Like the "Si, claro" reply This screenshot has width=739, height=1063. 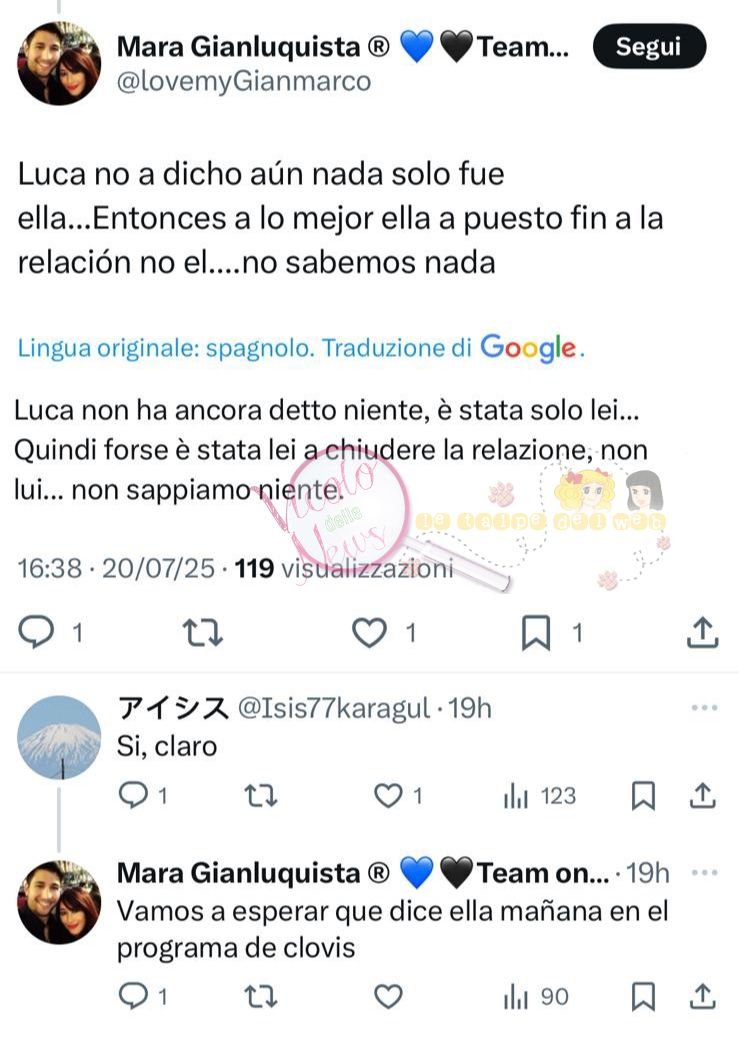click(388, 795)
